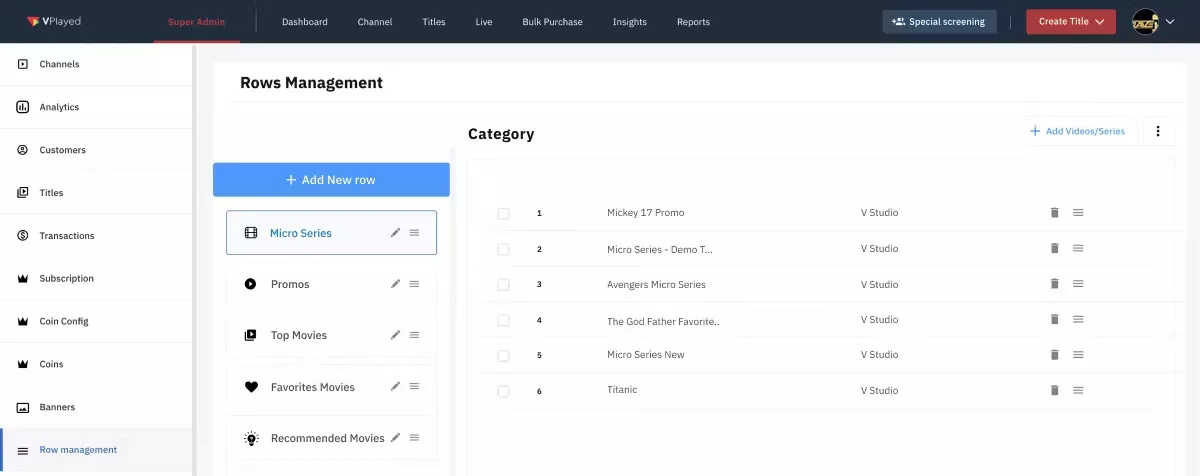Delete the Mickey 17 Promo row

point(1054,213)
